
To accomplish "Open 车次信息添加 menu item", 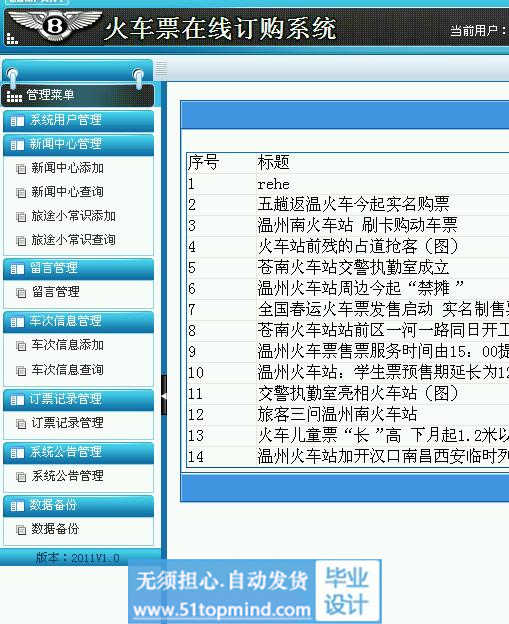I will point(68,345).
